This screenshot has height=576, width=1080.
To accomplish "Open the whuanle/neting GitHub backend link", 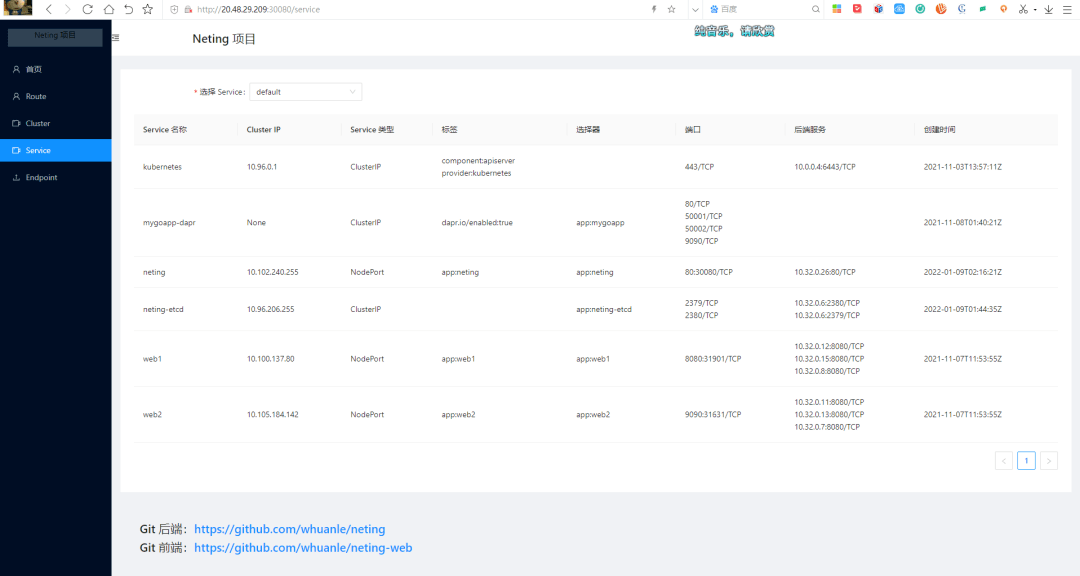I will coord(289,529).
